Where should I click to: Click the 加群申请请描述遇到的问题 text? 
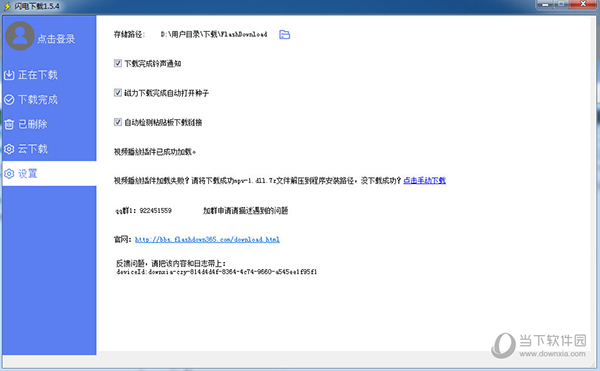(245, 210)
